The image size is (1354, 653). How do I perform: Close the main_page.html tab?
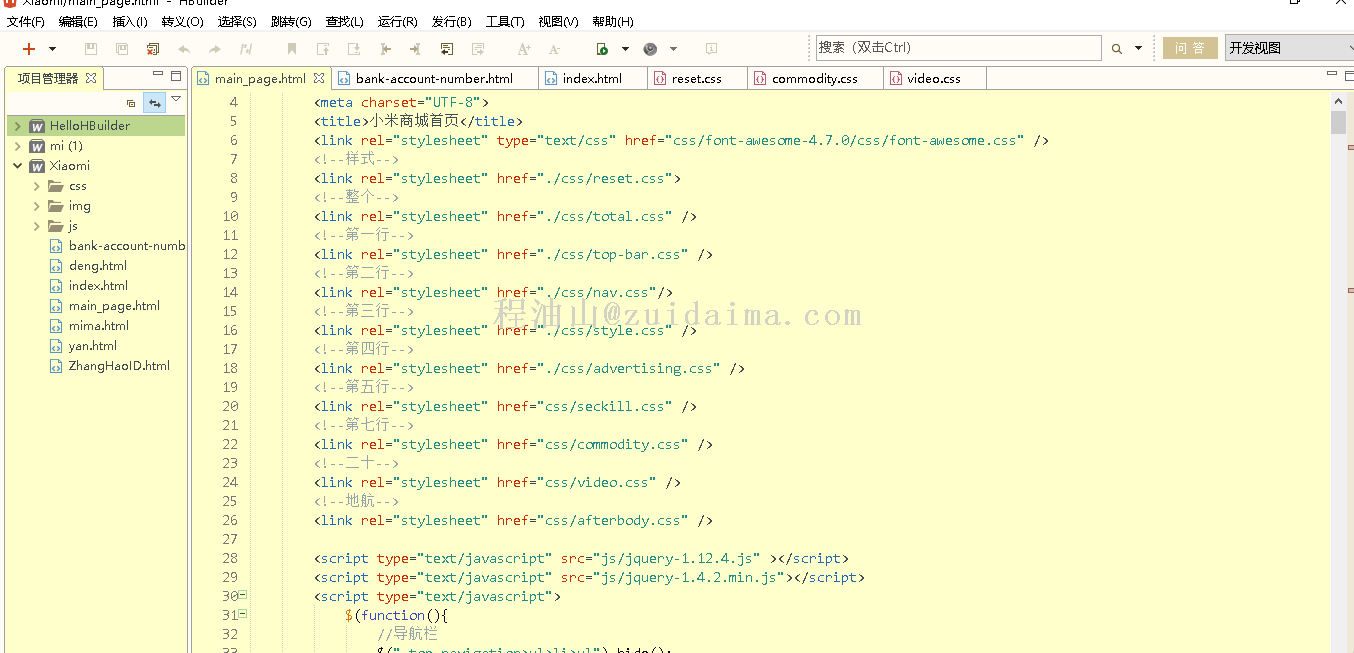click(x=319, y=78)
